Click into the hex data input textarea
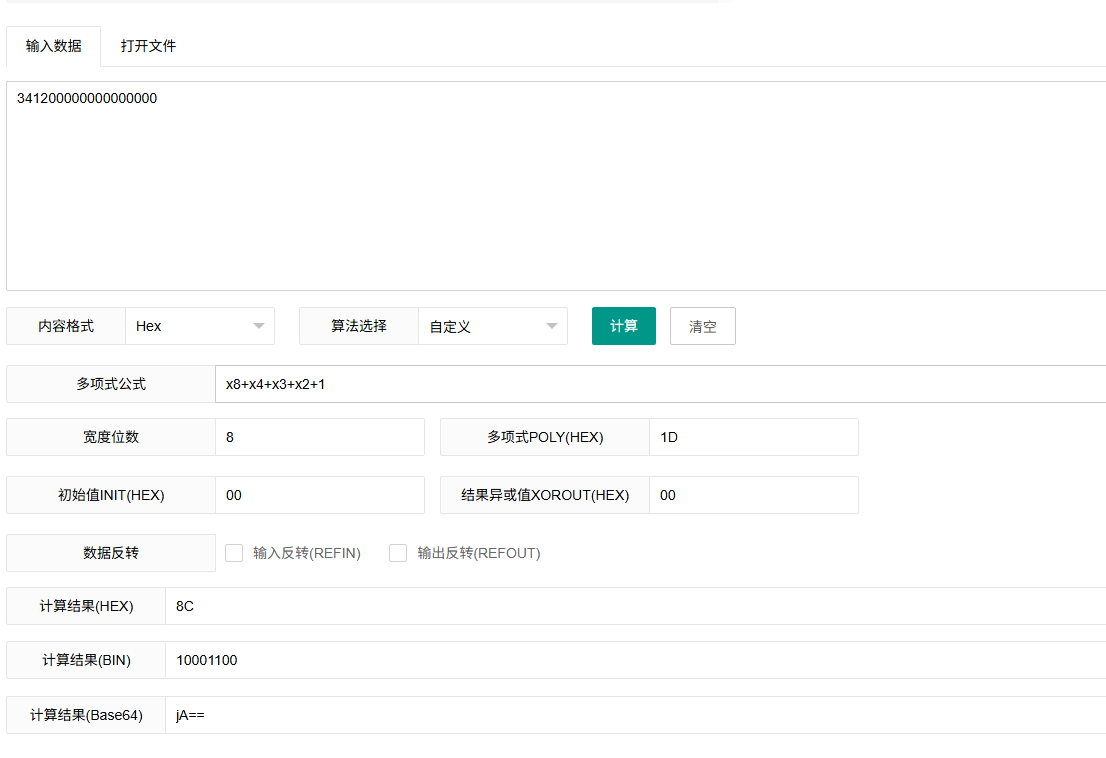The height and width of the screenshot is (758, 1106). [x=556, y=186]
